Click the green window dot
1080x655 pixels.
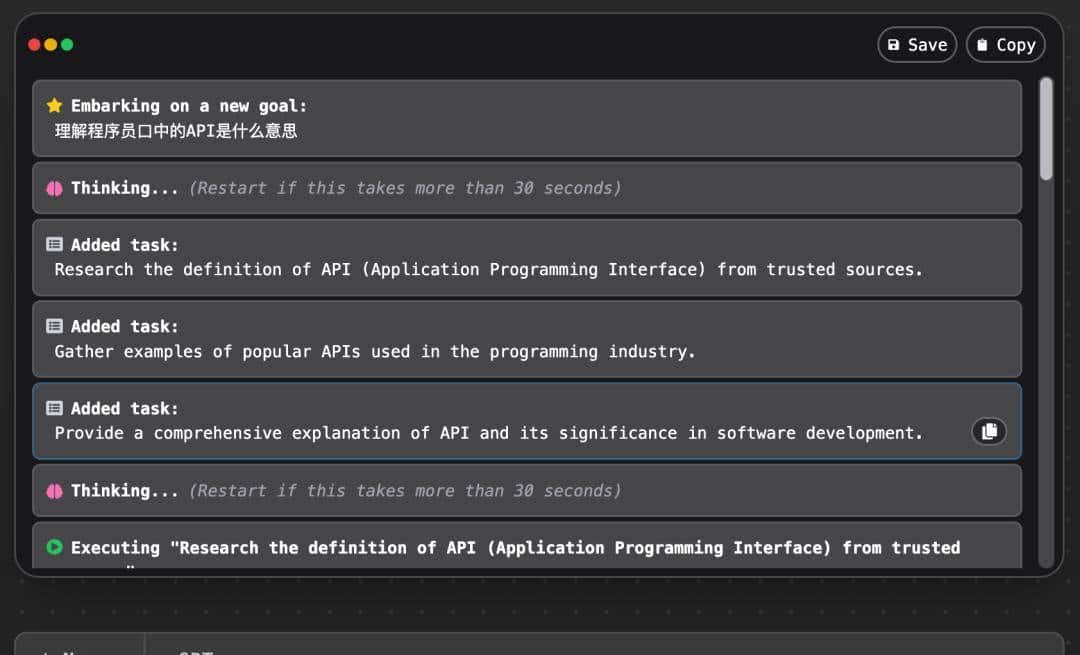point(67,45)
